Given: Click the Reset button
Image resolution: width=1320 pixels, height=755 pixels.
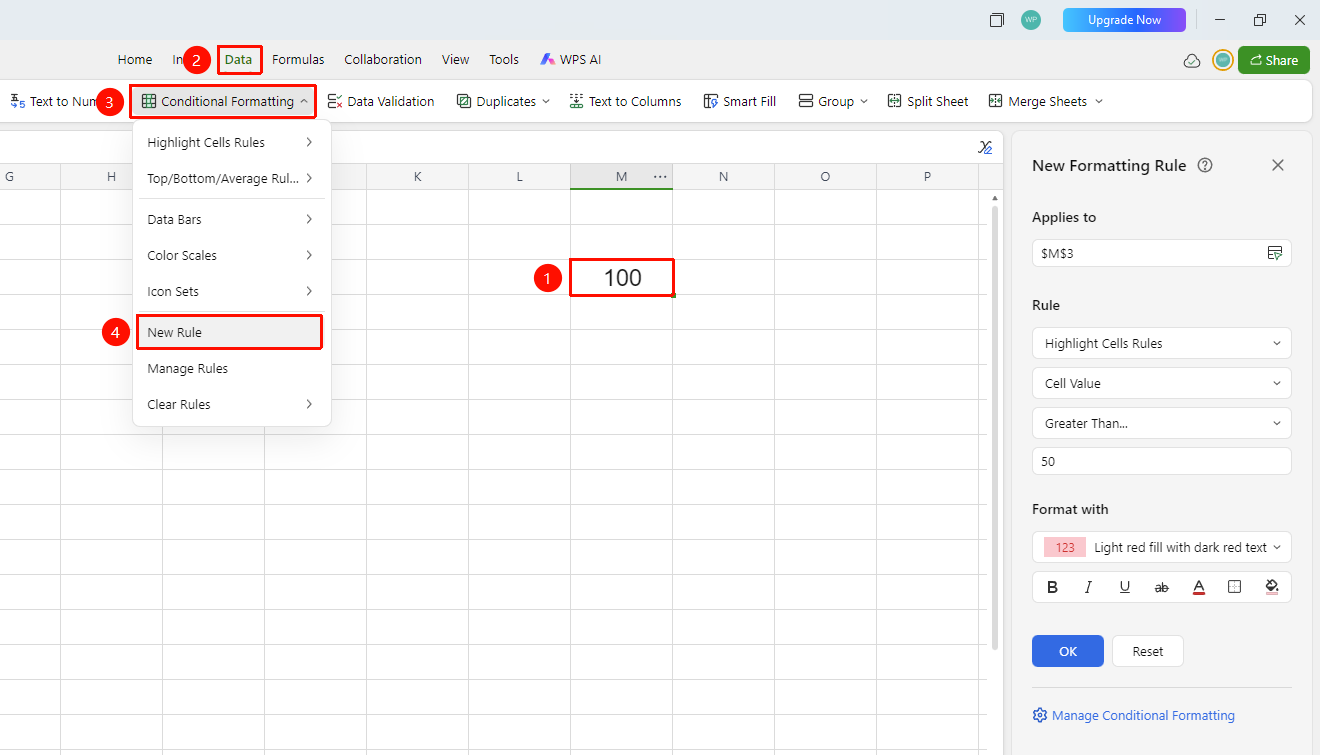Looking at the screenshot, I should 1148,651.
